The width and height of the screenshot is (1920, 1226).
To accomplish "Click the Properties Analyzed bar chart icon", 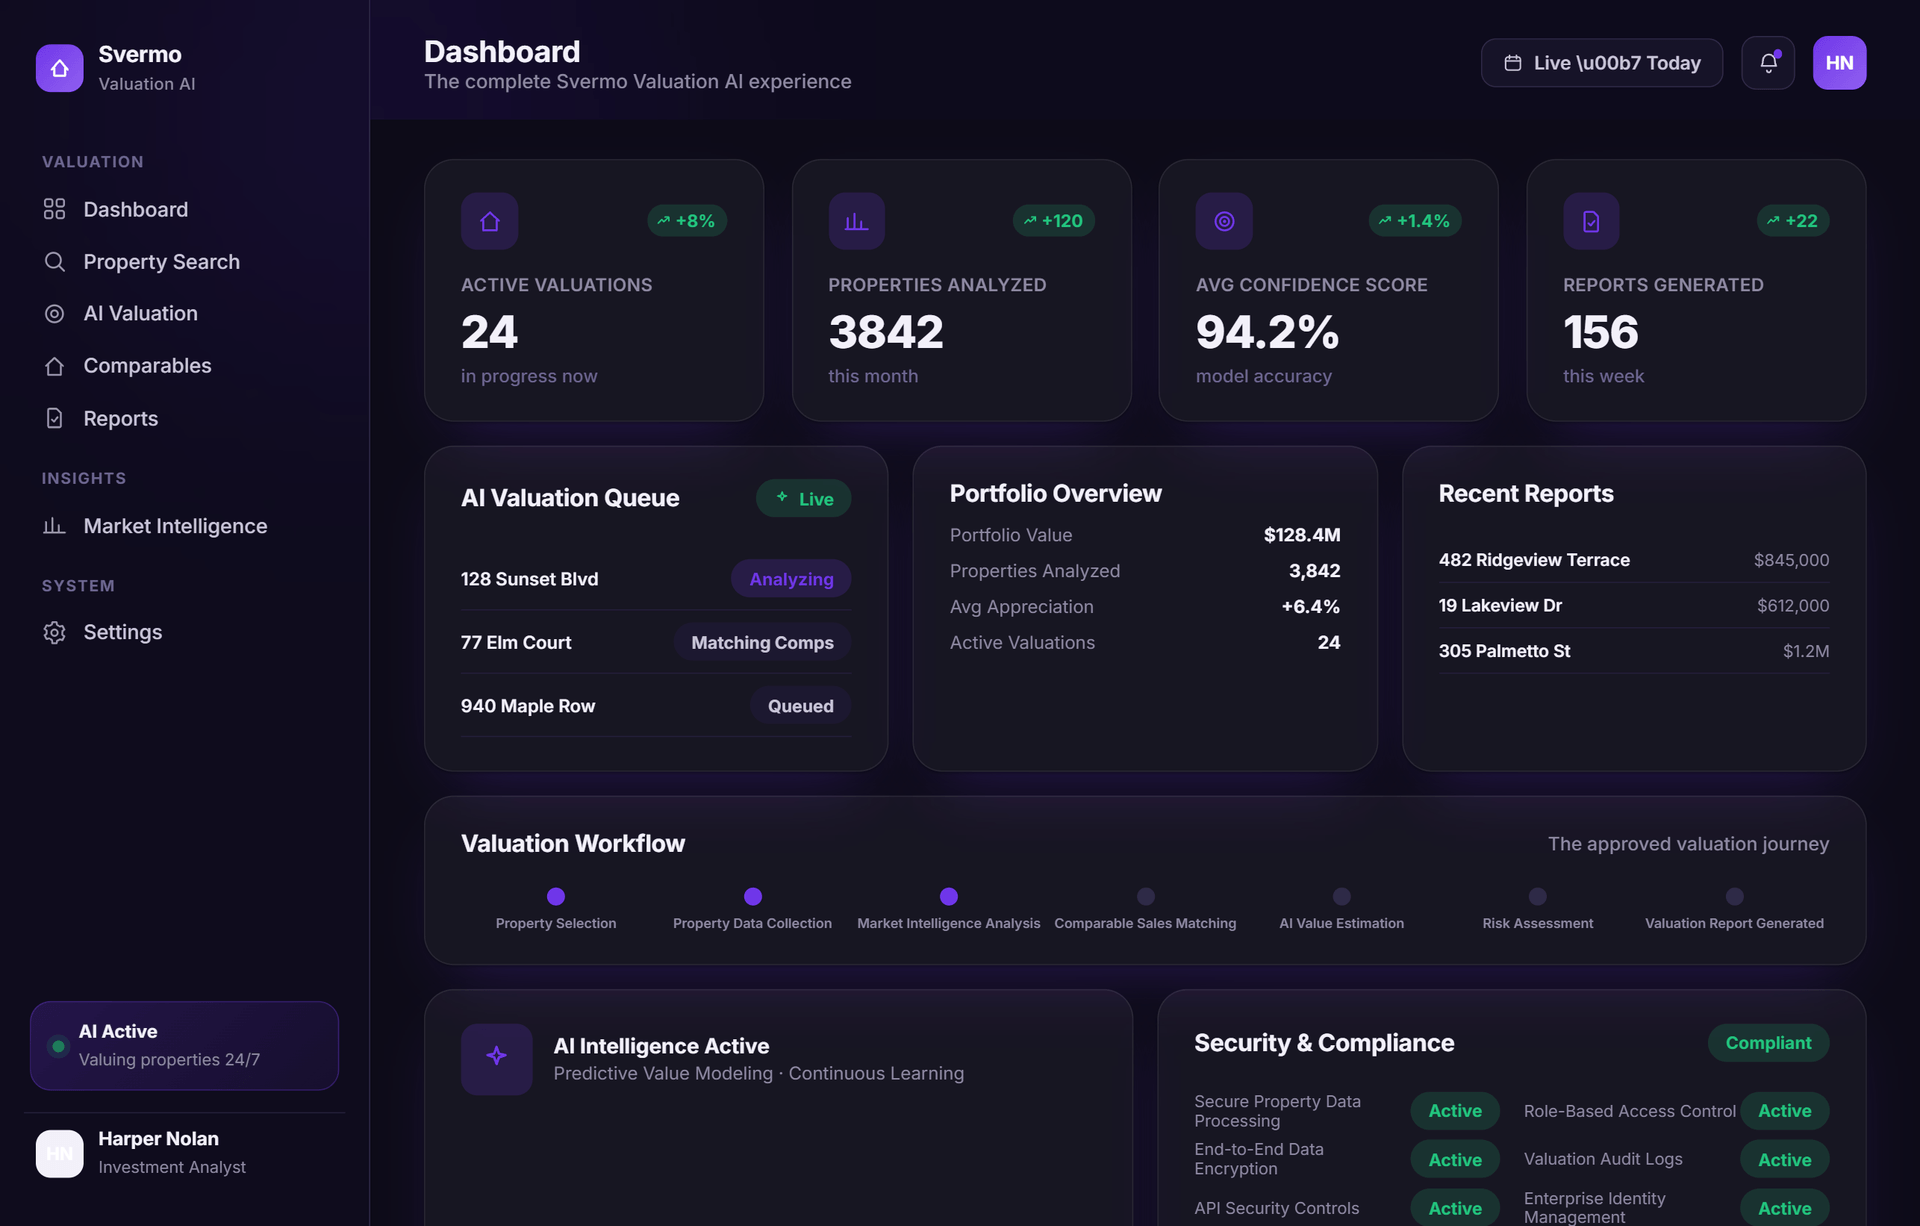I will [x=856, y=221].
